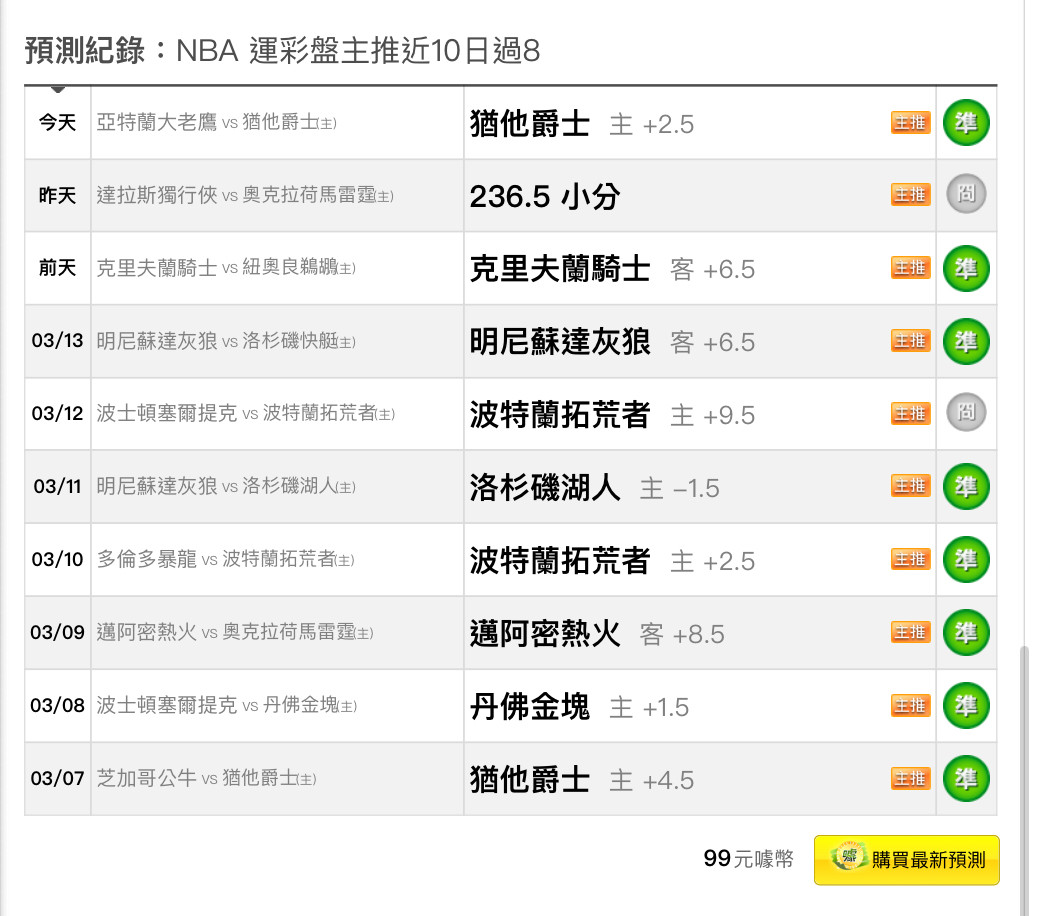Click green 準 icon in 03/08 row
1038x916 pixels.
click(x=966, y=705)
